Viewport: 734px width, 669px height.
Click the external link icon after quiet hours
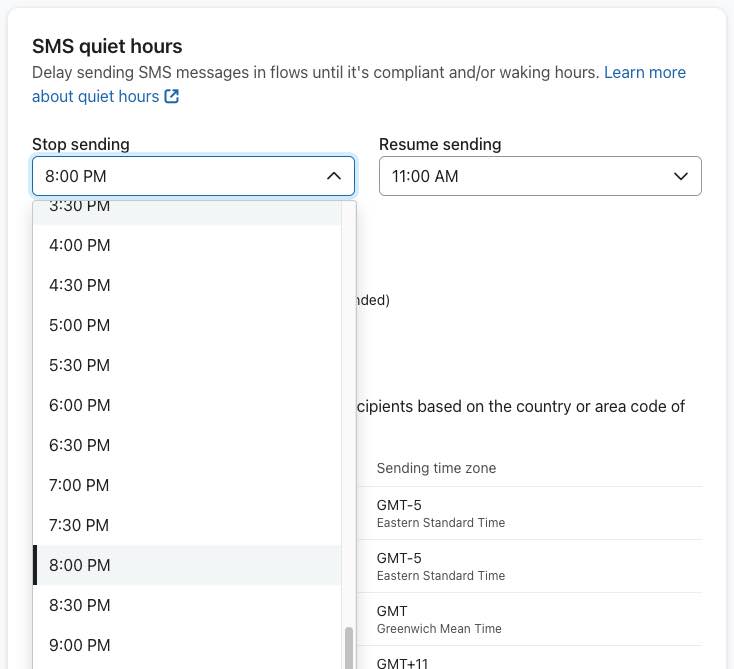172,96
